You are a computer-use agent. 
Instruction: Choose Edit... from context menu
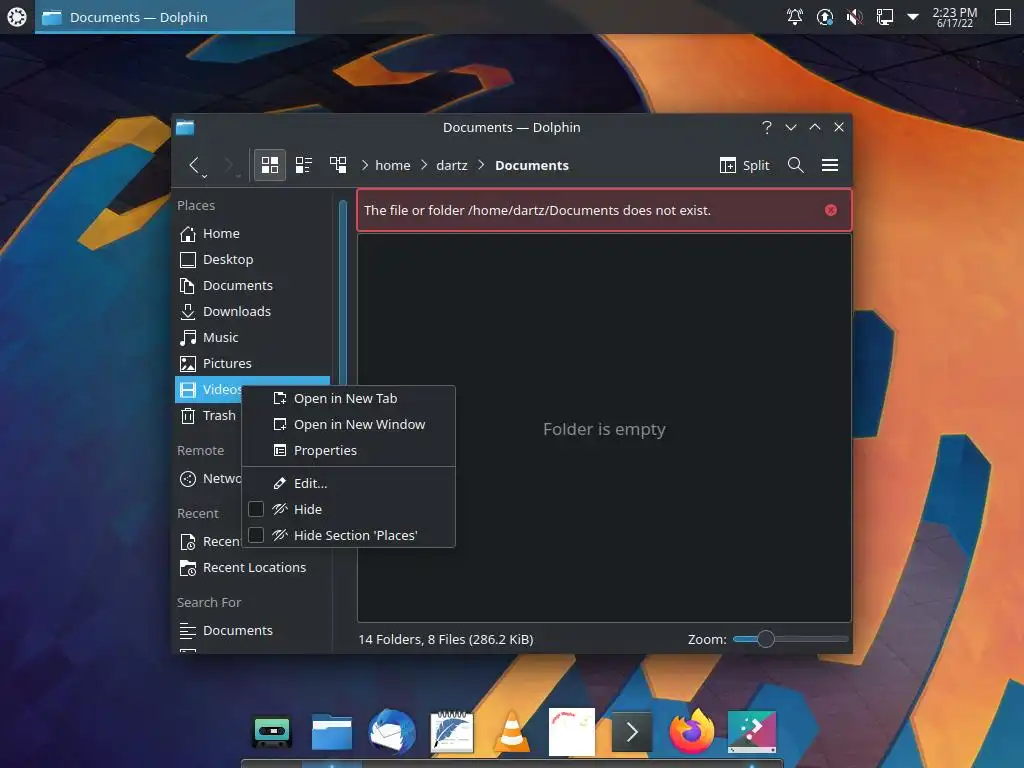[x=348, y=483]
